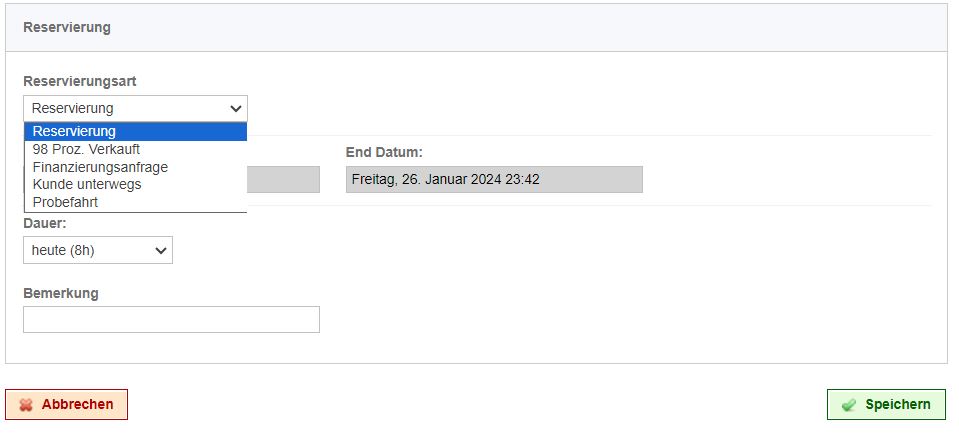Click the Reservierungsart field label
The width and height of the screenshot is (959, 433).
click(x=80, y=81)
